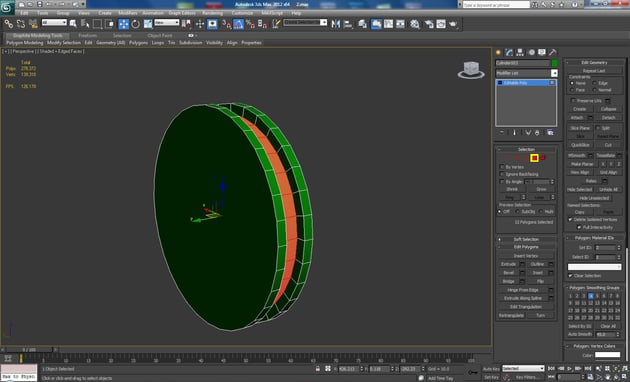Screen dimensions: 630x382
Task: Activate the Select and Move tool
Action: coord(123,24)
